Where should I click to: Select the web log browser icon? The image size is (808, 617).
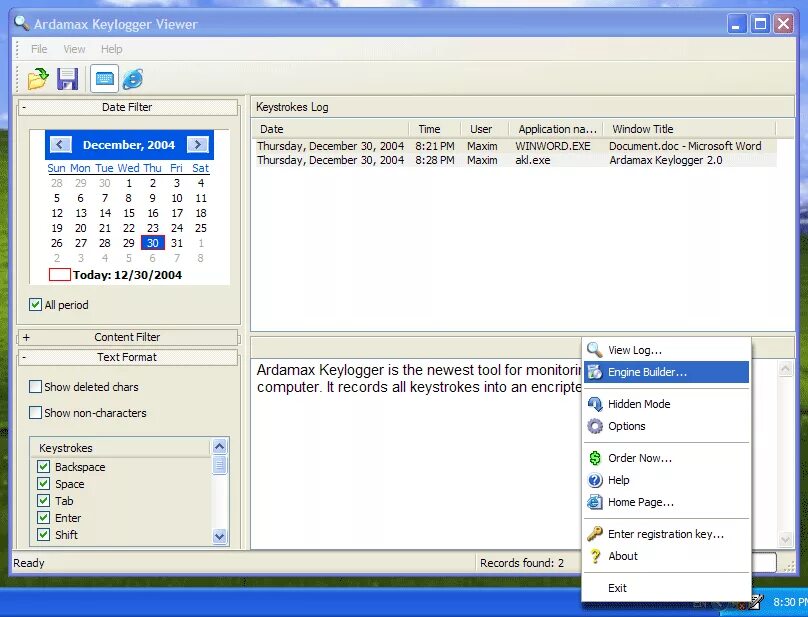pos(133,79)
